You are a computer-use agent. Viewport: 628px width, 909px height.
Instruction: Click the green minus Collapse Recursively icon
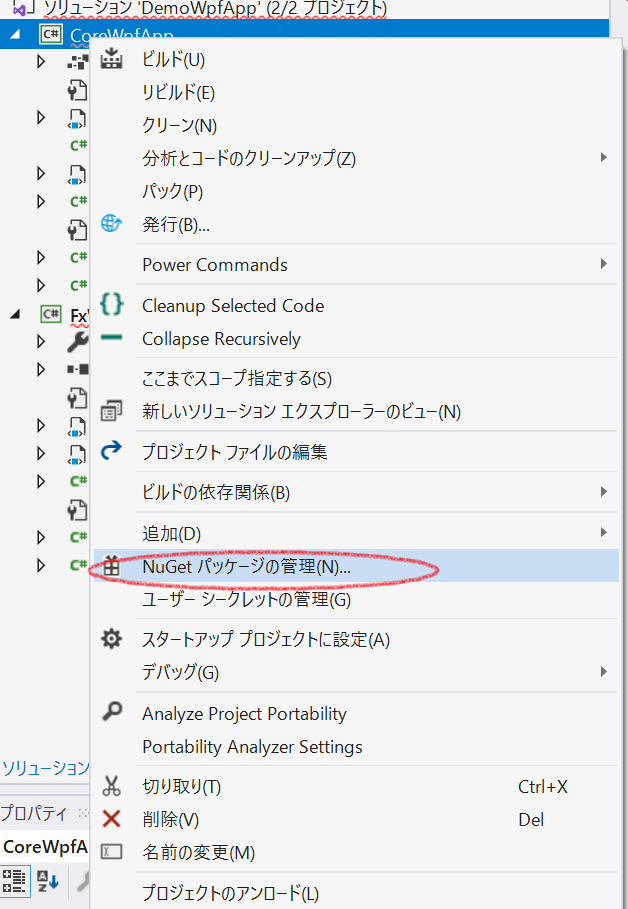click(x=111, y=337)
